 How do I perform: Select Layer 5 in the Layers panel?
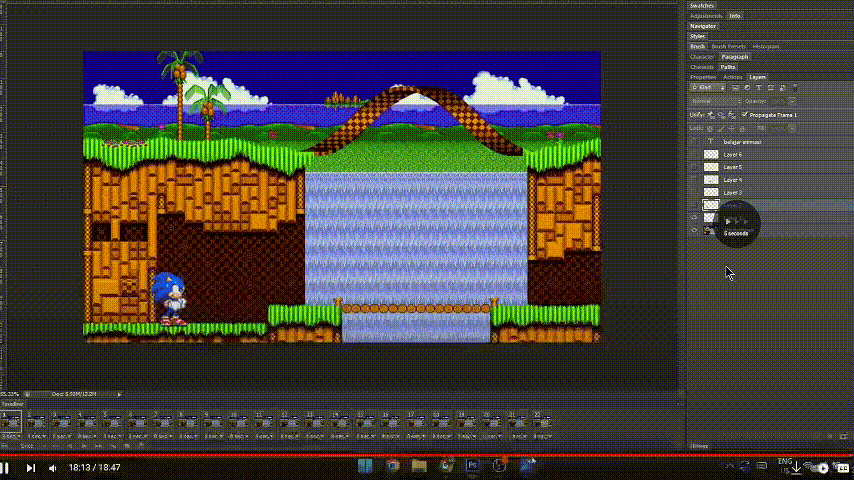coord(740,167)
